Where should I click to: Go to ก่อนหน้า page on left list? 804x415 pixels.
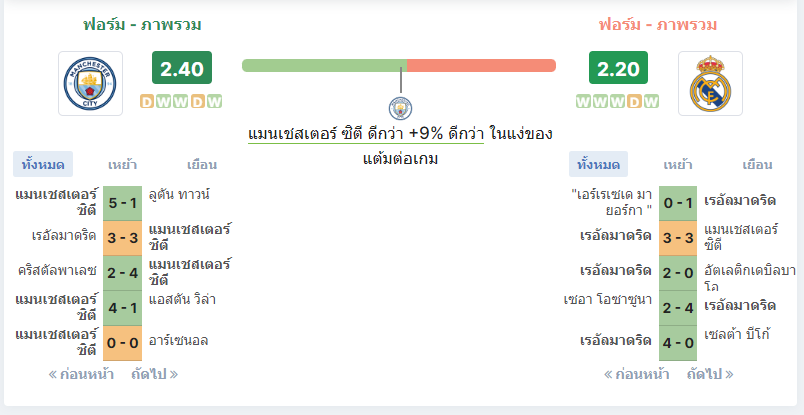pos(81,374)
